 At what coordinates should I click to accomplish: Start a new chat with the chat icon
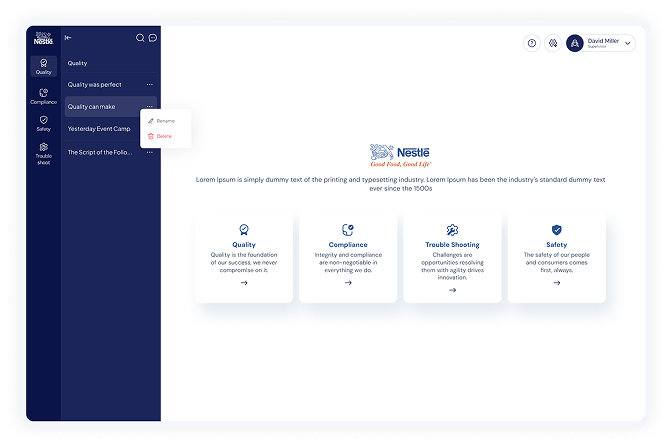point(153,38)
